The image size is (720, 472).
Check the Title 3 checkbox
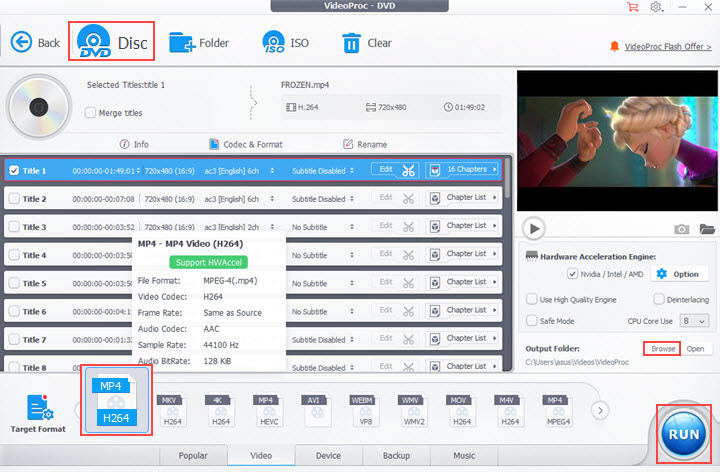pos(14,226)
